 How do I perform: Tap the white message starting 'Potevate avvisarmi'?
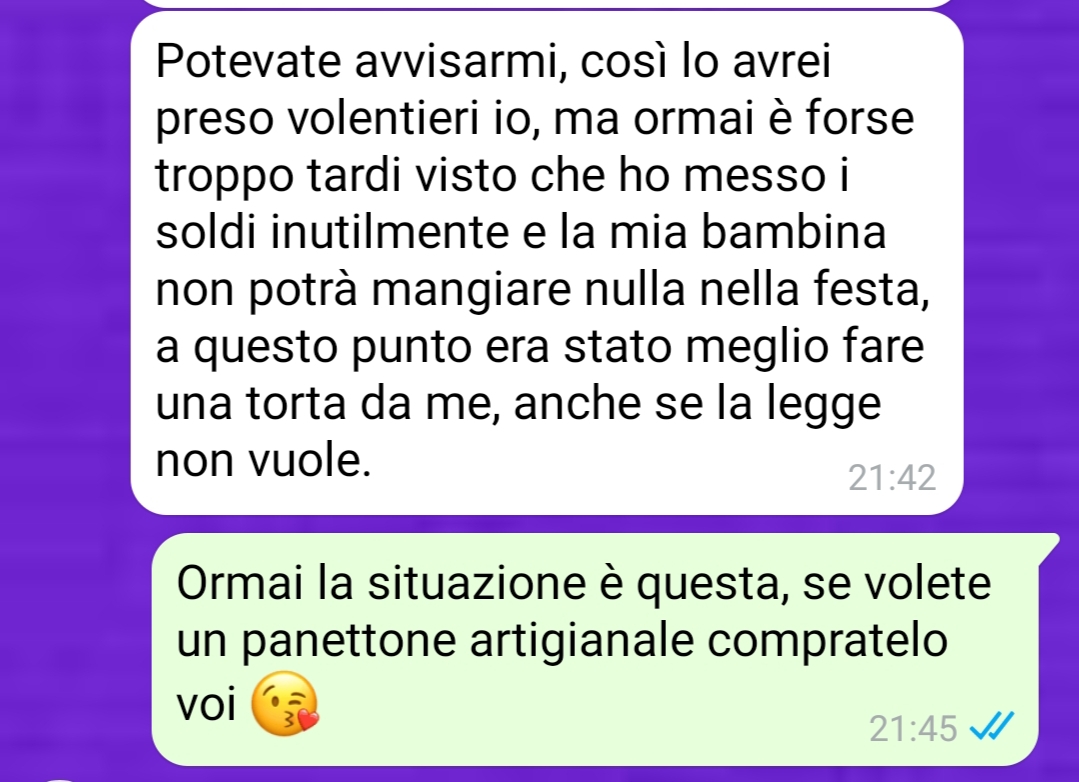click(546, 263)
